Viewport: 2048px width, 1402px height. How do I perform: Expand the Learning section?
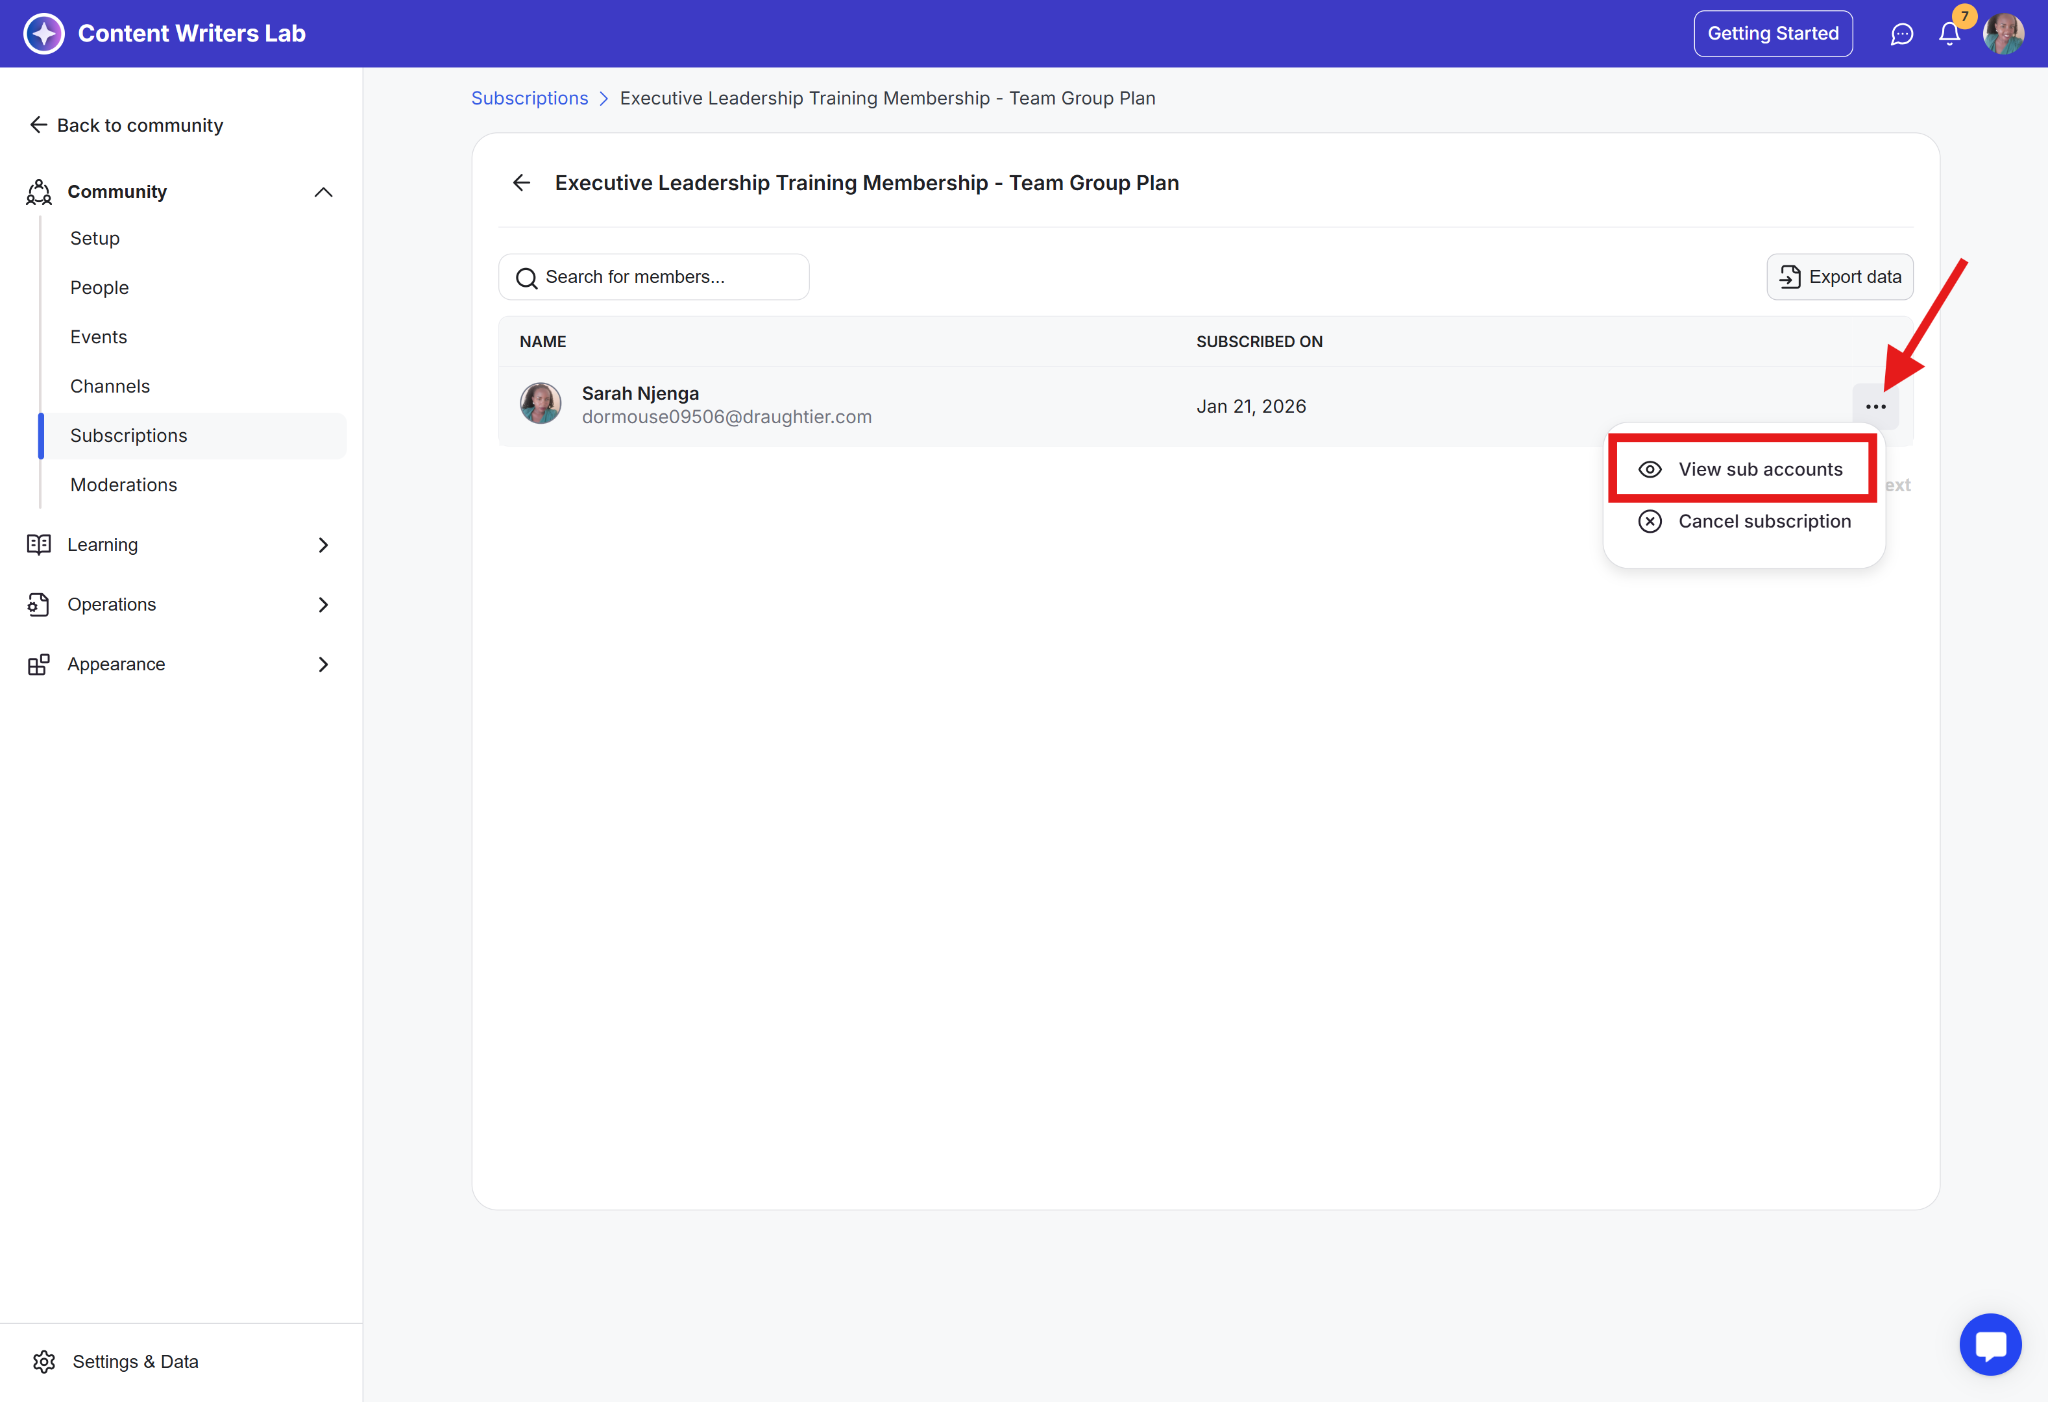point(323,545)
